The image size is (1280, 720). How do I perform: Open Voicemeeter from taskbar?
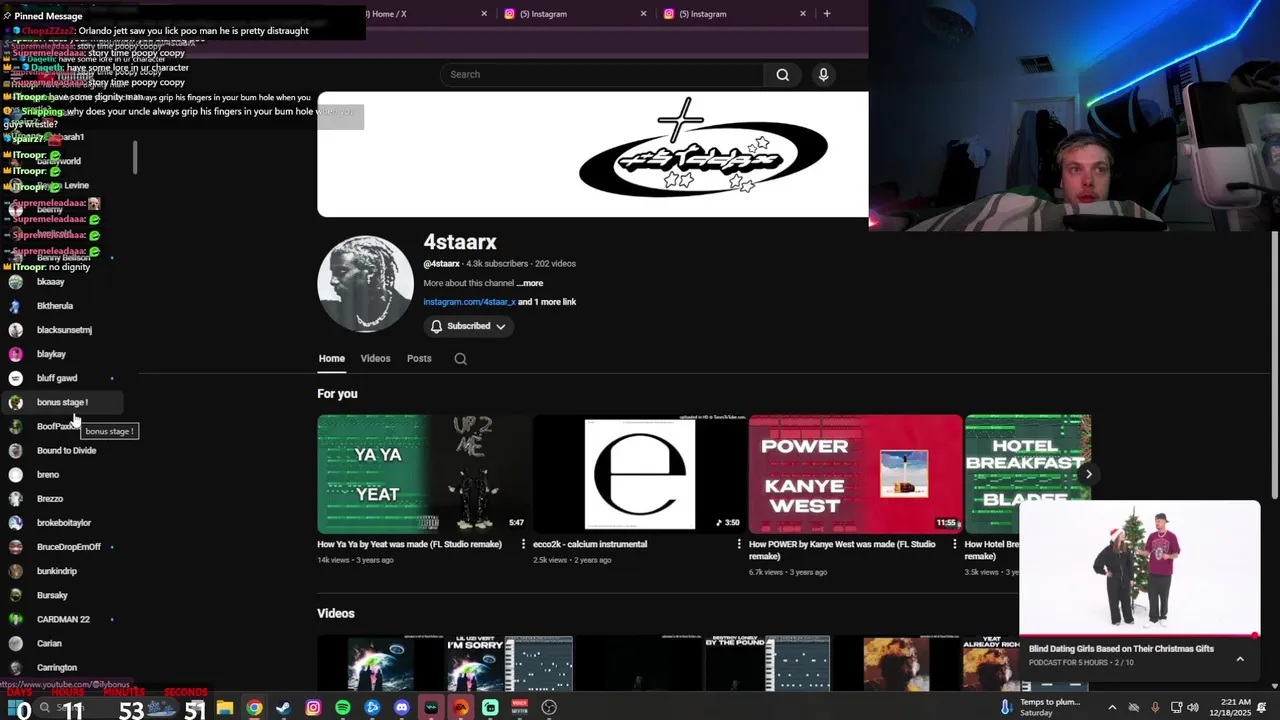[x=519, y=708]
